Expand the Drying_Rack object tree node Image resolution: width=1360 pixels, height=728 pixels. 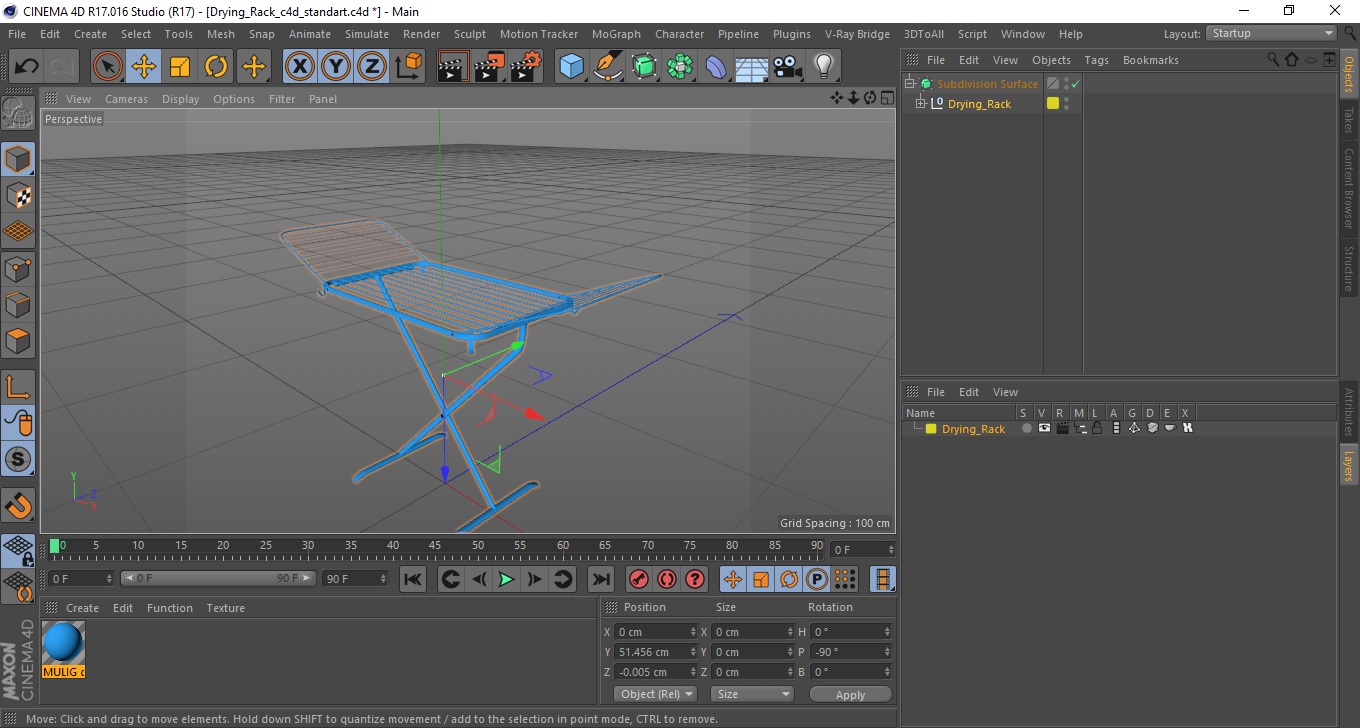tap(920, 104)
